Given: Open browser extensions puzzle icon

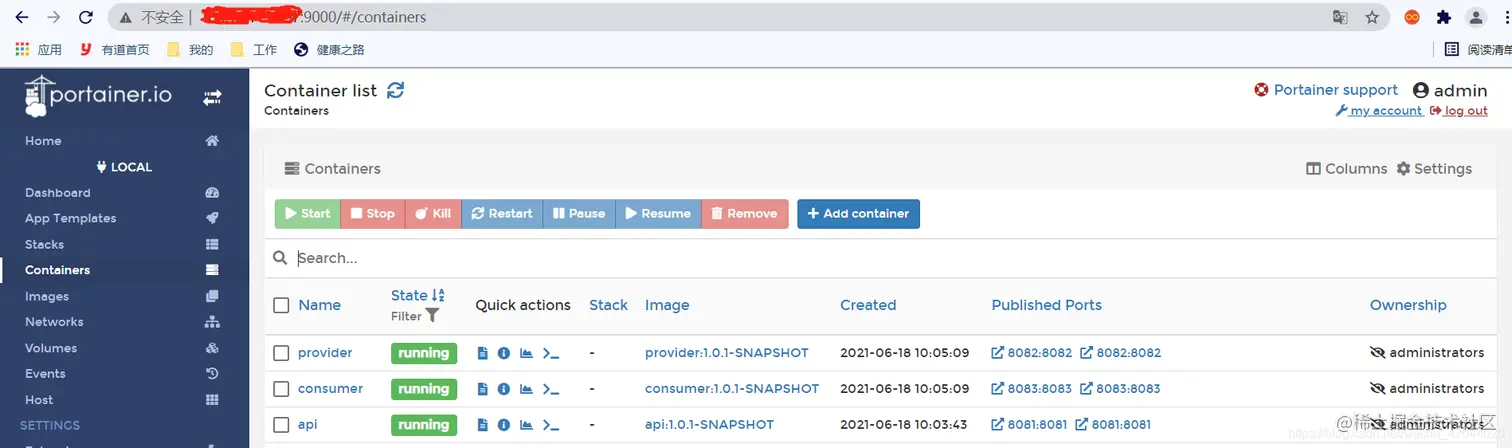Looking at the screenshot, I should coord(1443,17).
